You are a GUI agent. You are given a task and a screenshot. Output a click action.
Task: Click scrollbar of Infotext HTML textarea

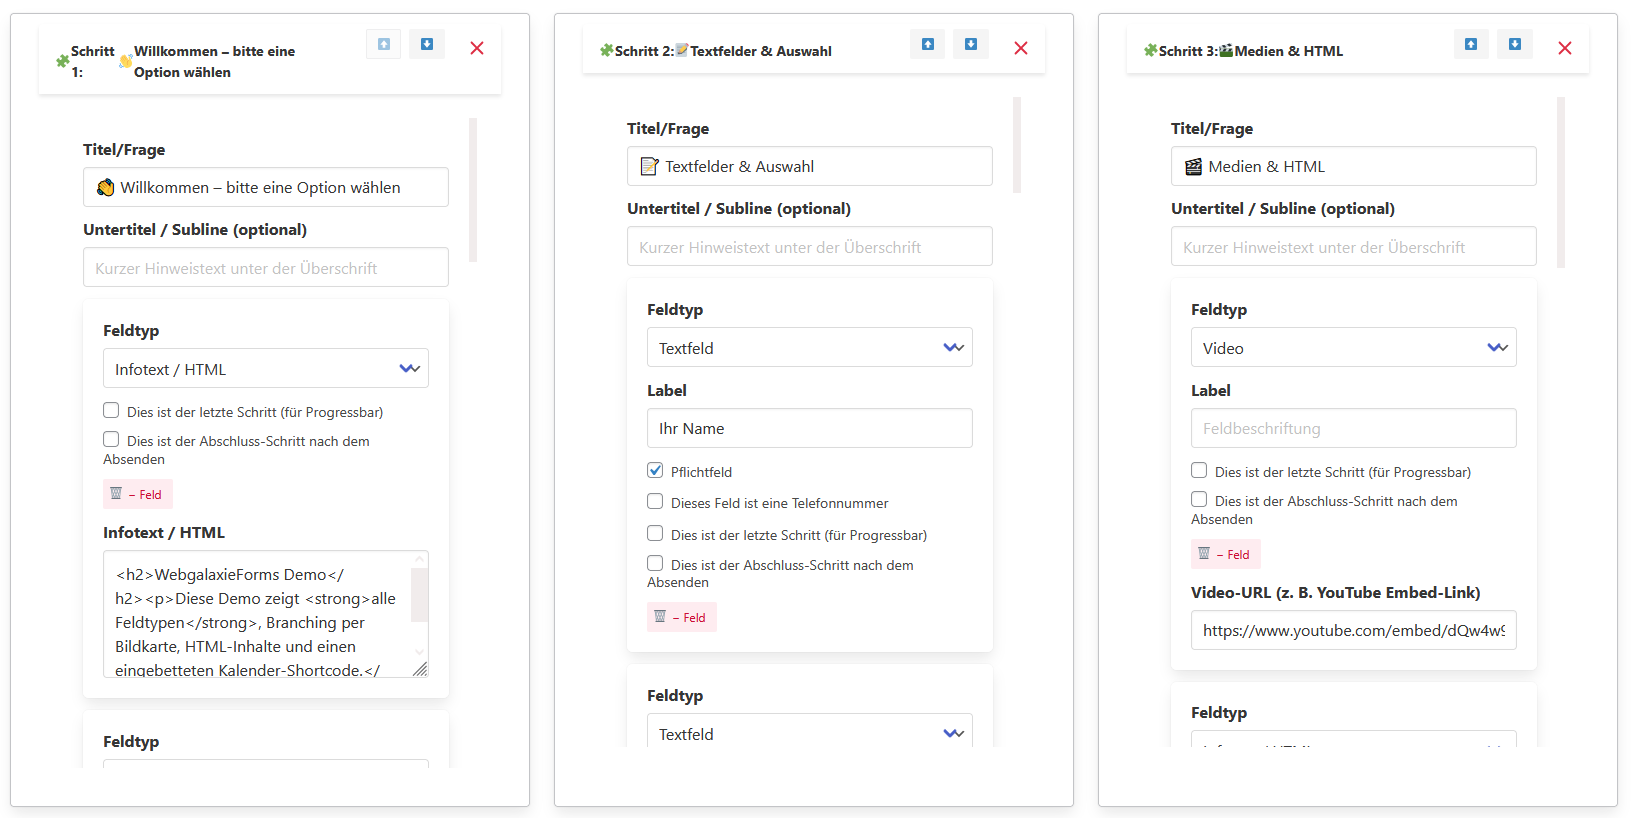coord(420,596)
